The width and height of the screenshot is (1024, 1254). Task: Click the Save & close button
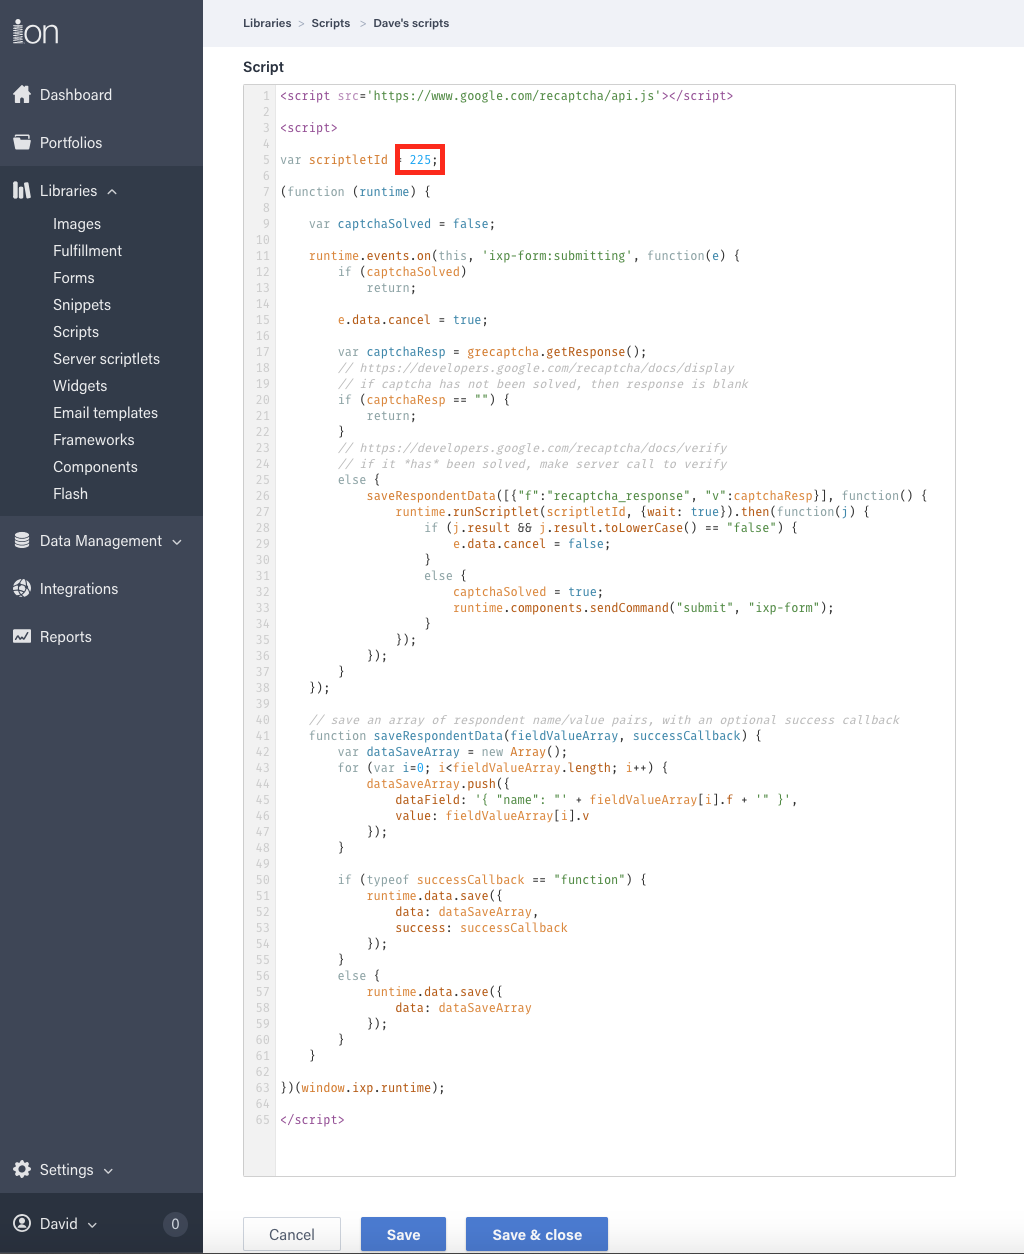[x=537, y=1235]
